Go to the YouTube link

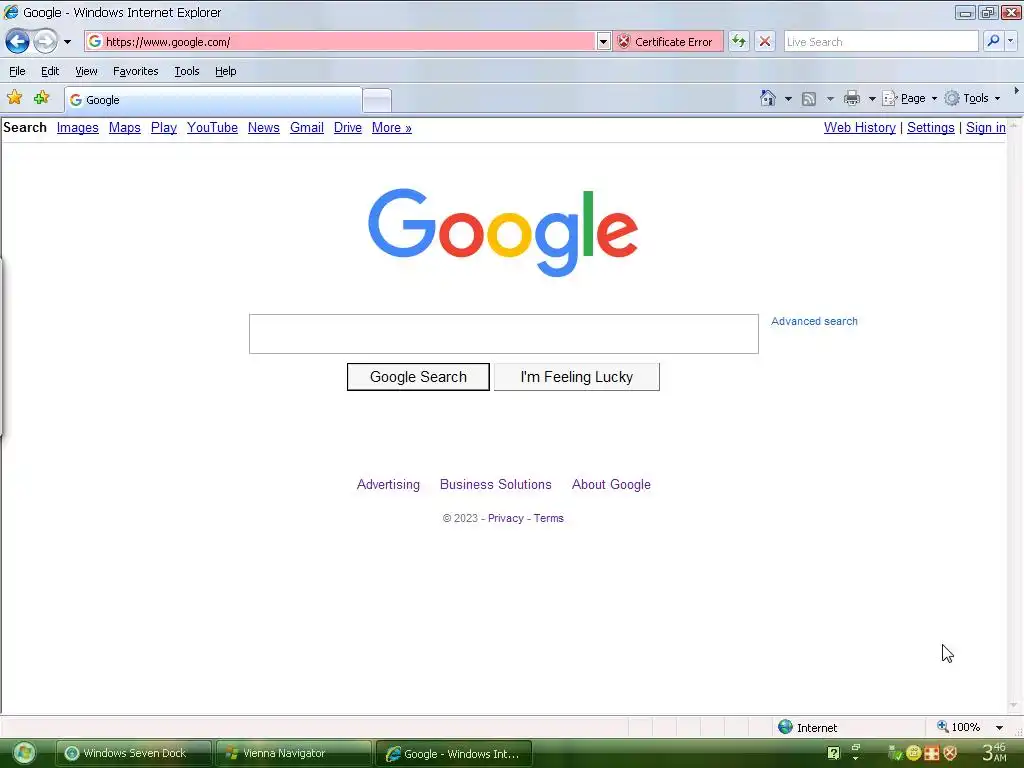tap(212, 128)
